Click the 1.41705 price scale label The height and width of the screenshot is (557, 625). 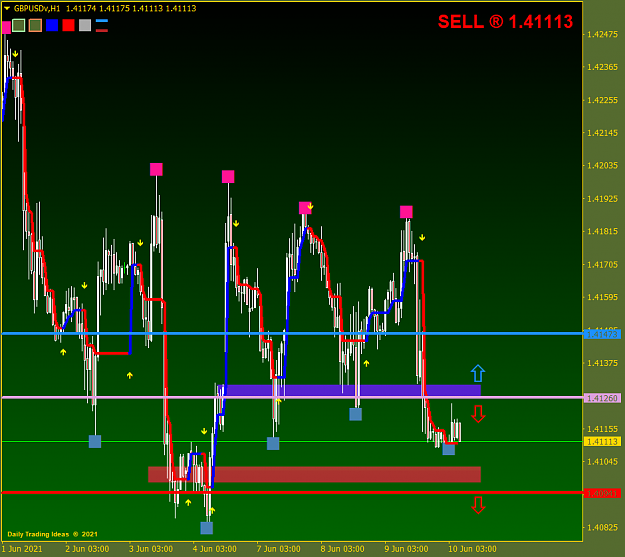pyautogui.click(x=602, y=264)
